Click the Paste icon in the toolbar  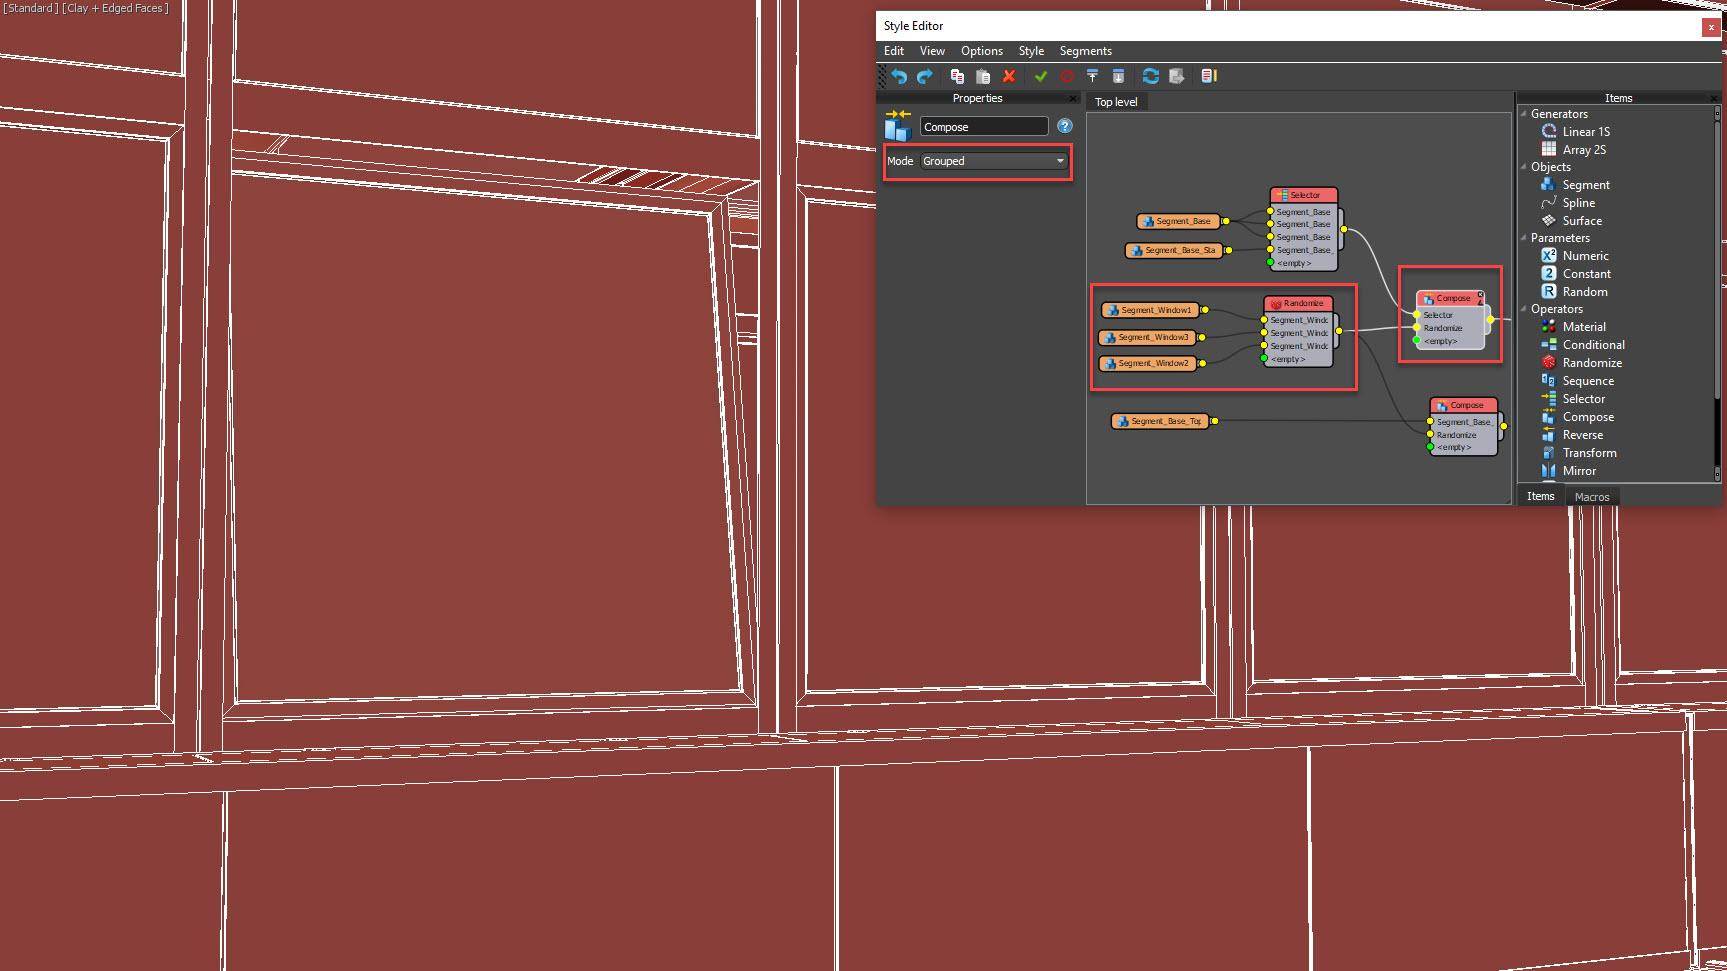(983, 76)
